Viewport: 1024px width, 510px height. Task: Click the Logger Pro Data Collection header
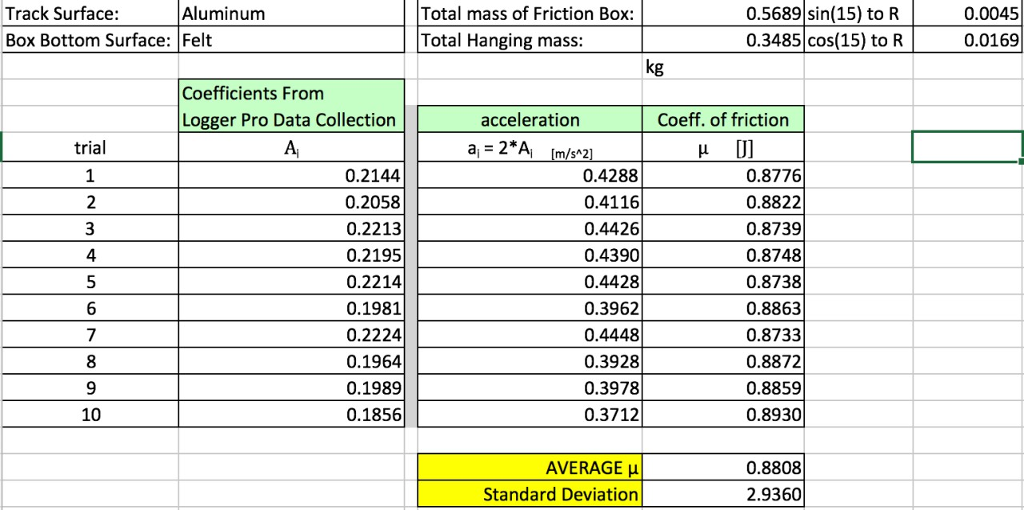coord(288,120)
